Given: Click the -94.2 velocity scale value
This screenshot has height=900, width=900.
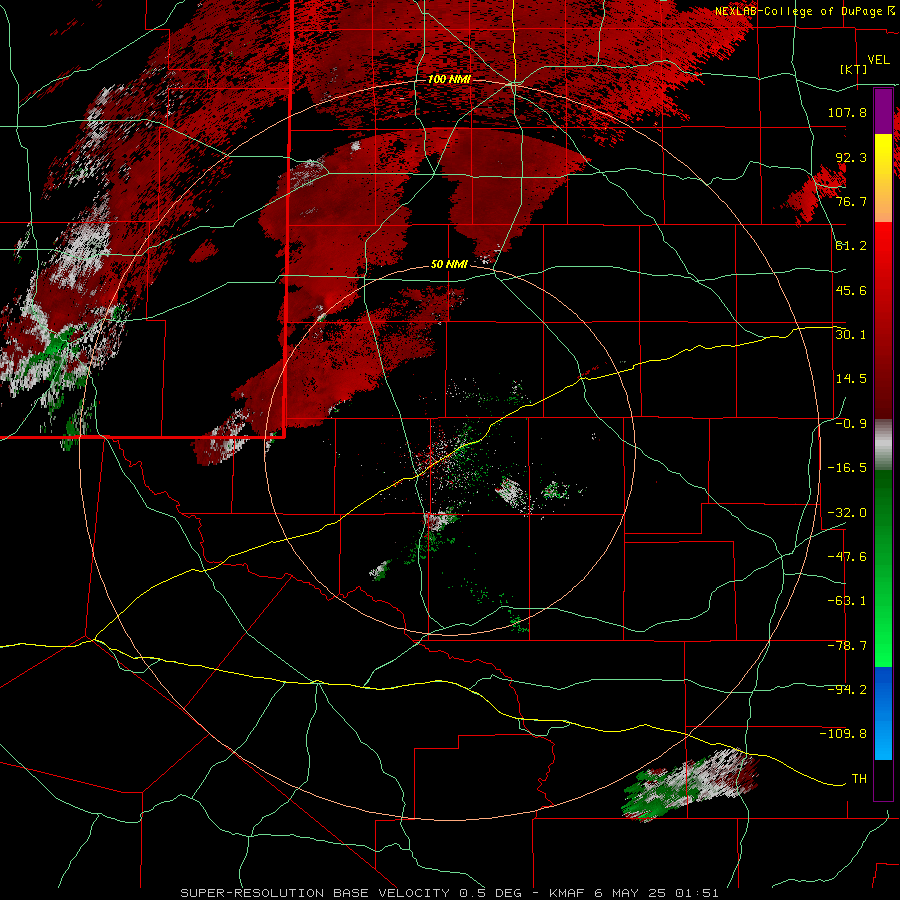Looking at the screenshot, I should [x=847, y=690].
